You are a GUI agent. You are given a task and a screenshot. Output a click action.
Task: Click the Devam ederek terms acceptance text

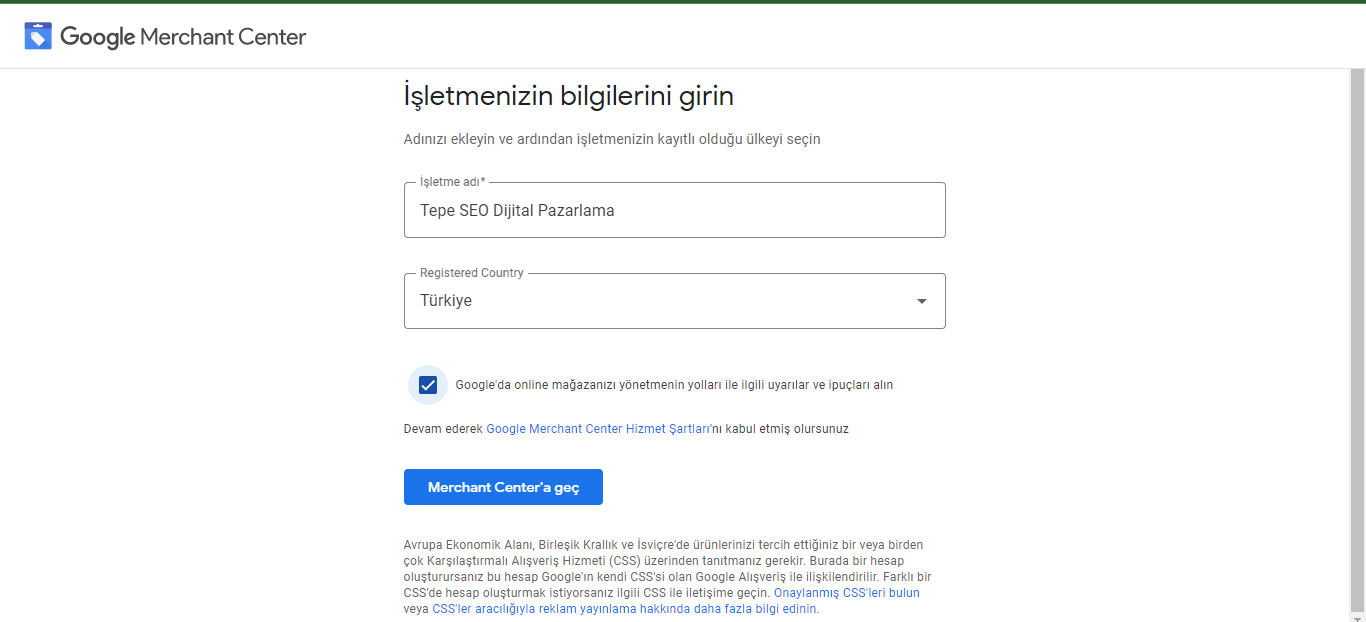click(444, 429)
